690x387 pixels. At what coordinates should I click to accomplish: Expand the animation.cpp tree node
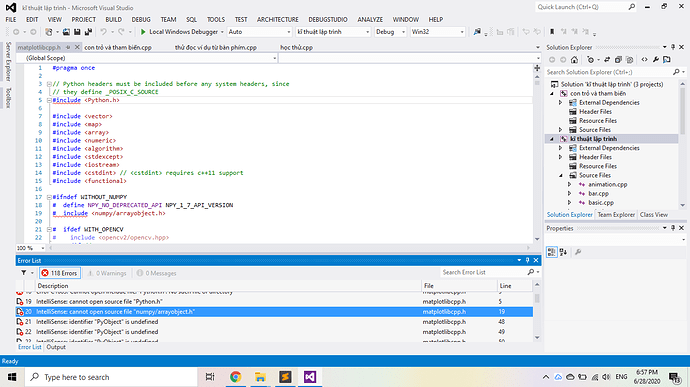click(569, 184)
